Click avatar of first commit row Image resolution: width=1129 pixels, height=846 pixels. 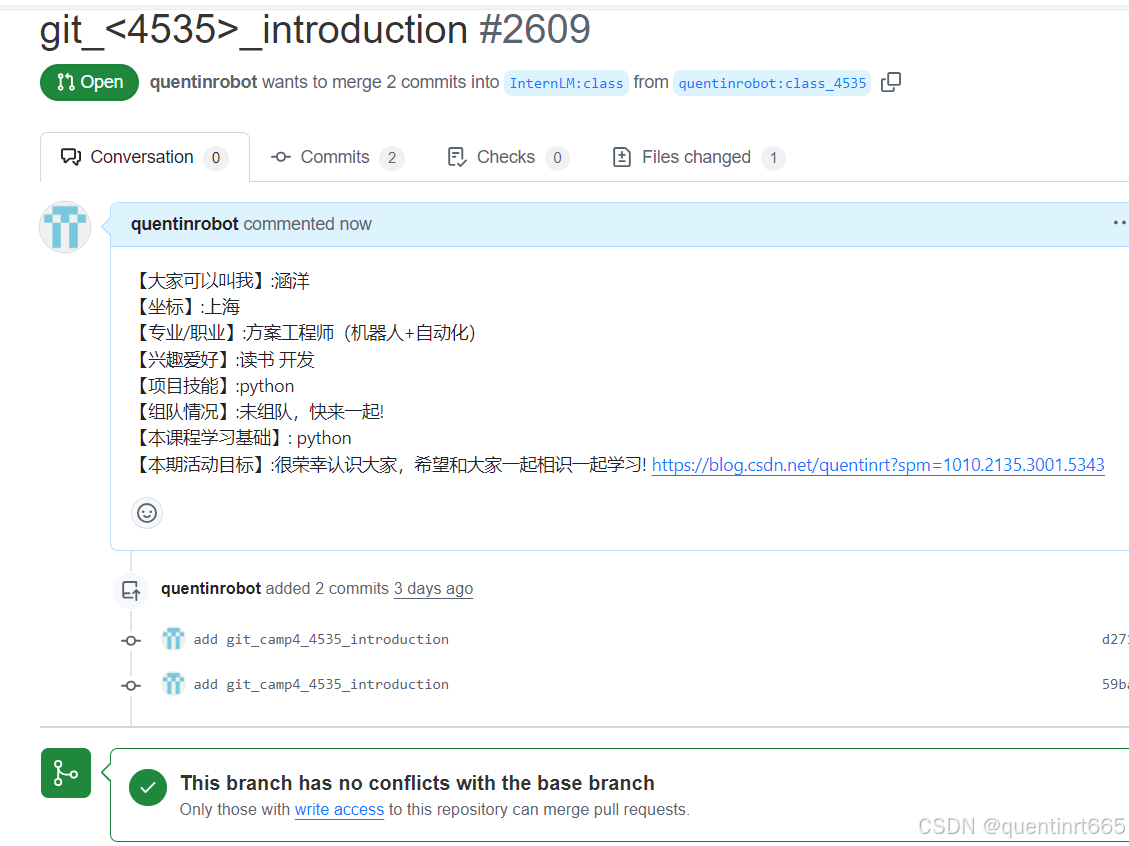(x=173, y=639)
